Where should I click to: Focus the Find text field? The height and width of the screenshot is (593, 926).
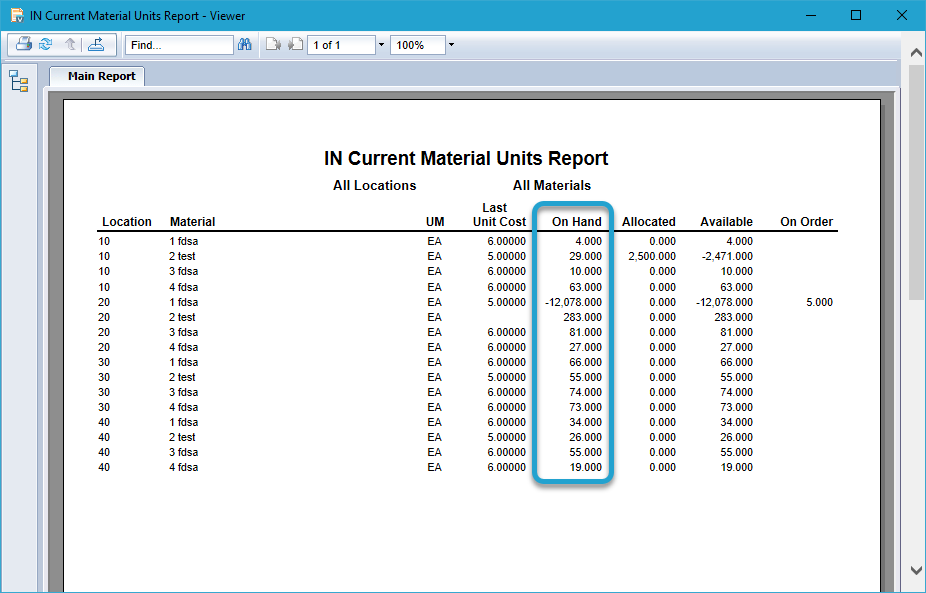179,45
